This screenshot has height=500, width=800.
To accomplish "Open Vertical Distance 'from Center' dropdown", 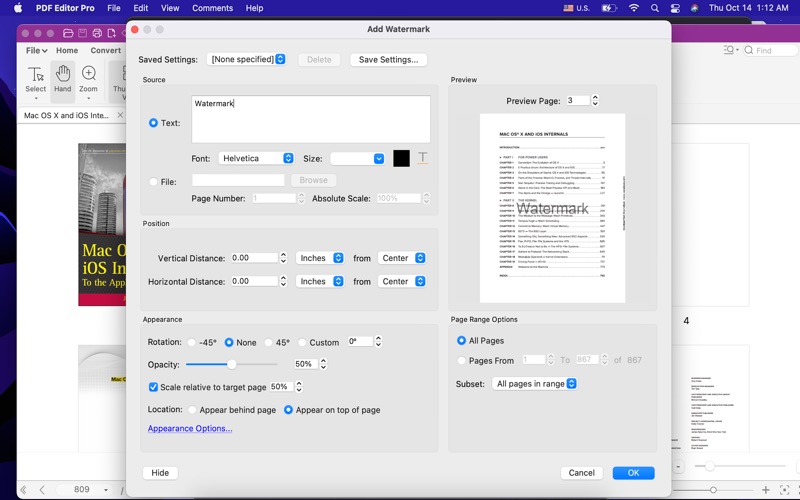I will tap(402, 258).
